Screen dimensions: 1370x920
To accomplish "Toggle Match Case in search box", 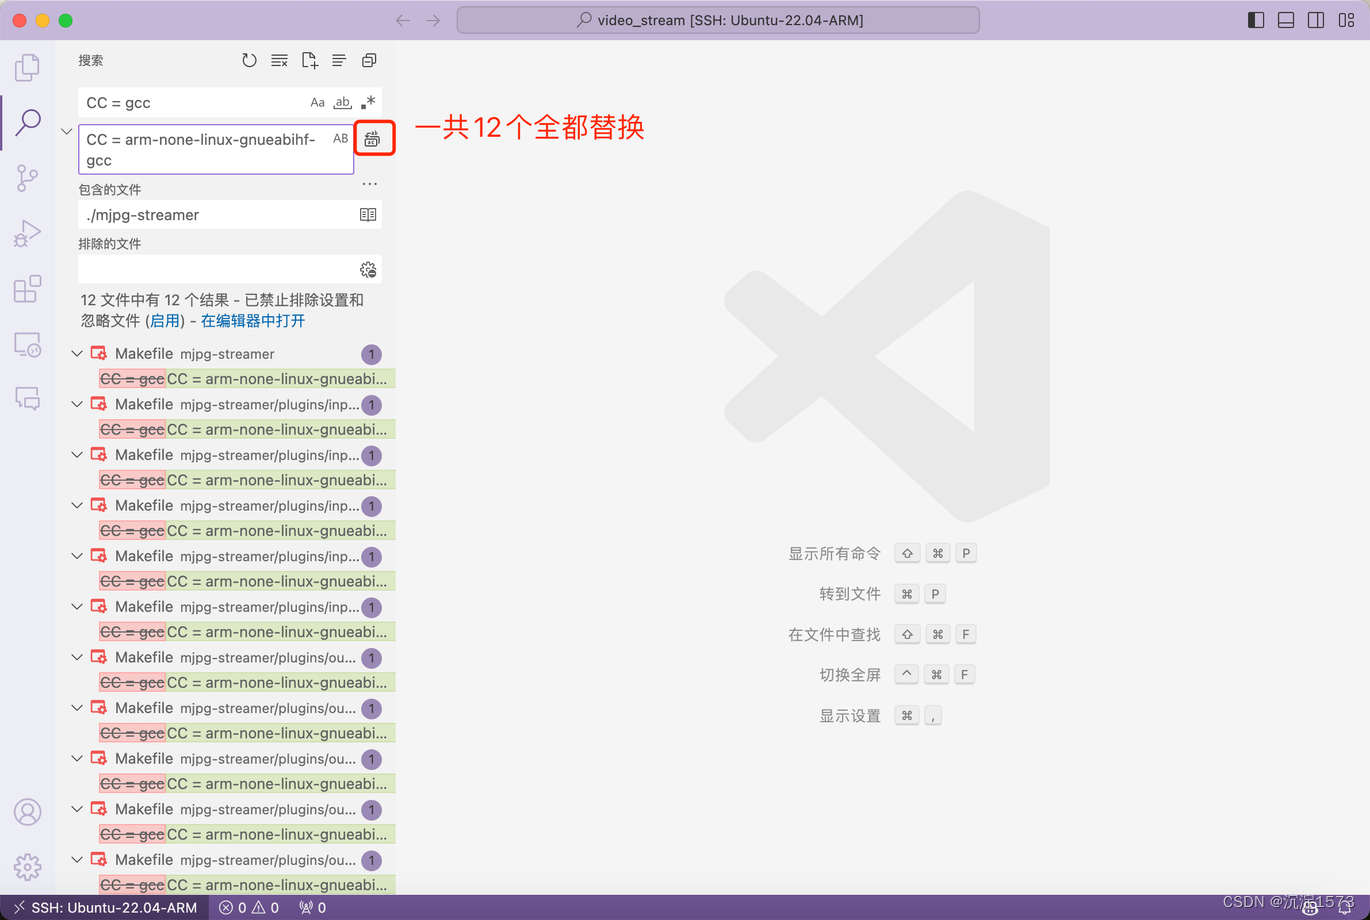I will [x=317, y=102].
